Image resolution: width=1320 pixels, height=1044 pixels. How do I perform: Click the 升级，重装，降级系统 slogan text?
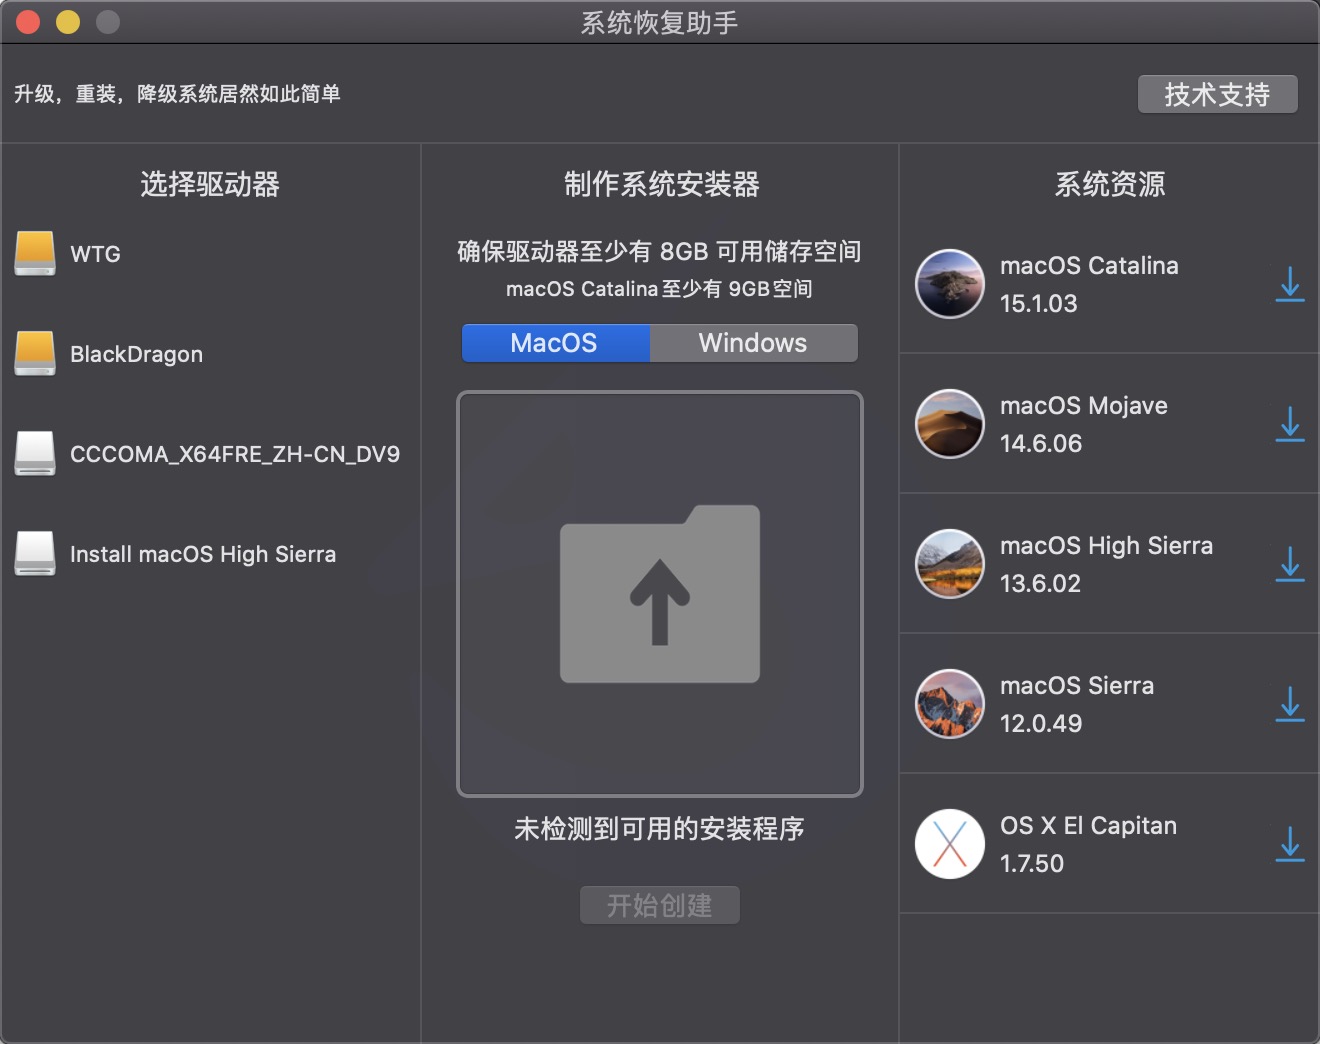pos(177,94)
